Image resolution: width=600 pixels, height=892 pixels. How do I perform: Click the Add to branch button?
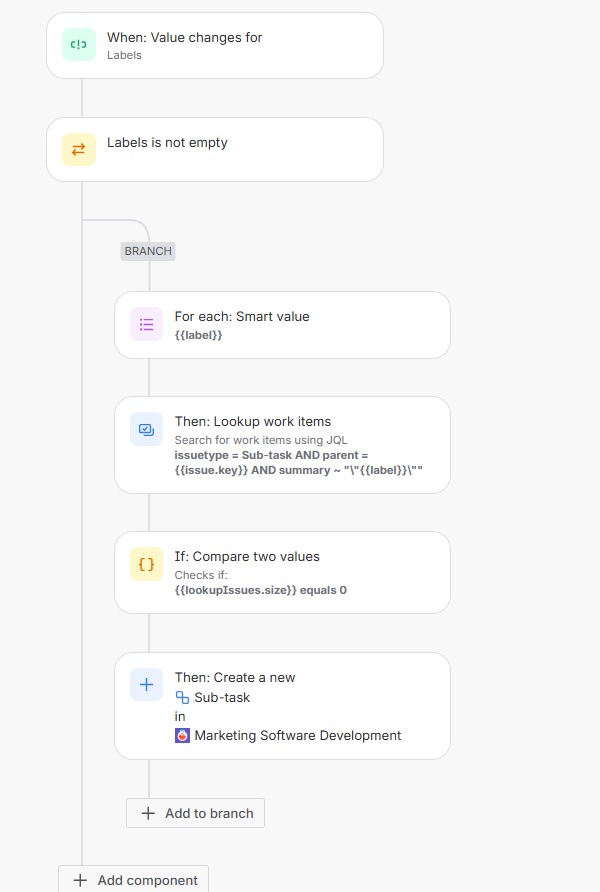[x=195, y=813]
